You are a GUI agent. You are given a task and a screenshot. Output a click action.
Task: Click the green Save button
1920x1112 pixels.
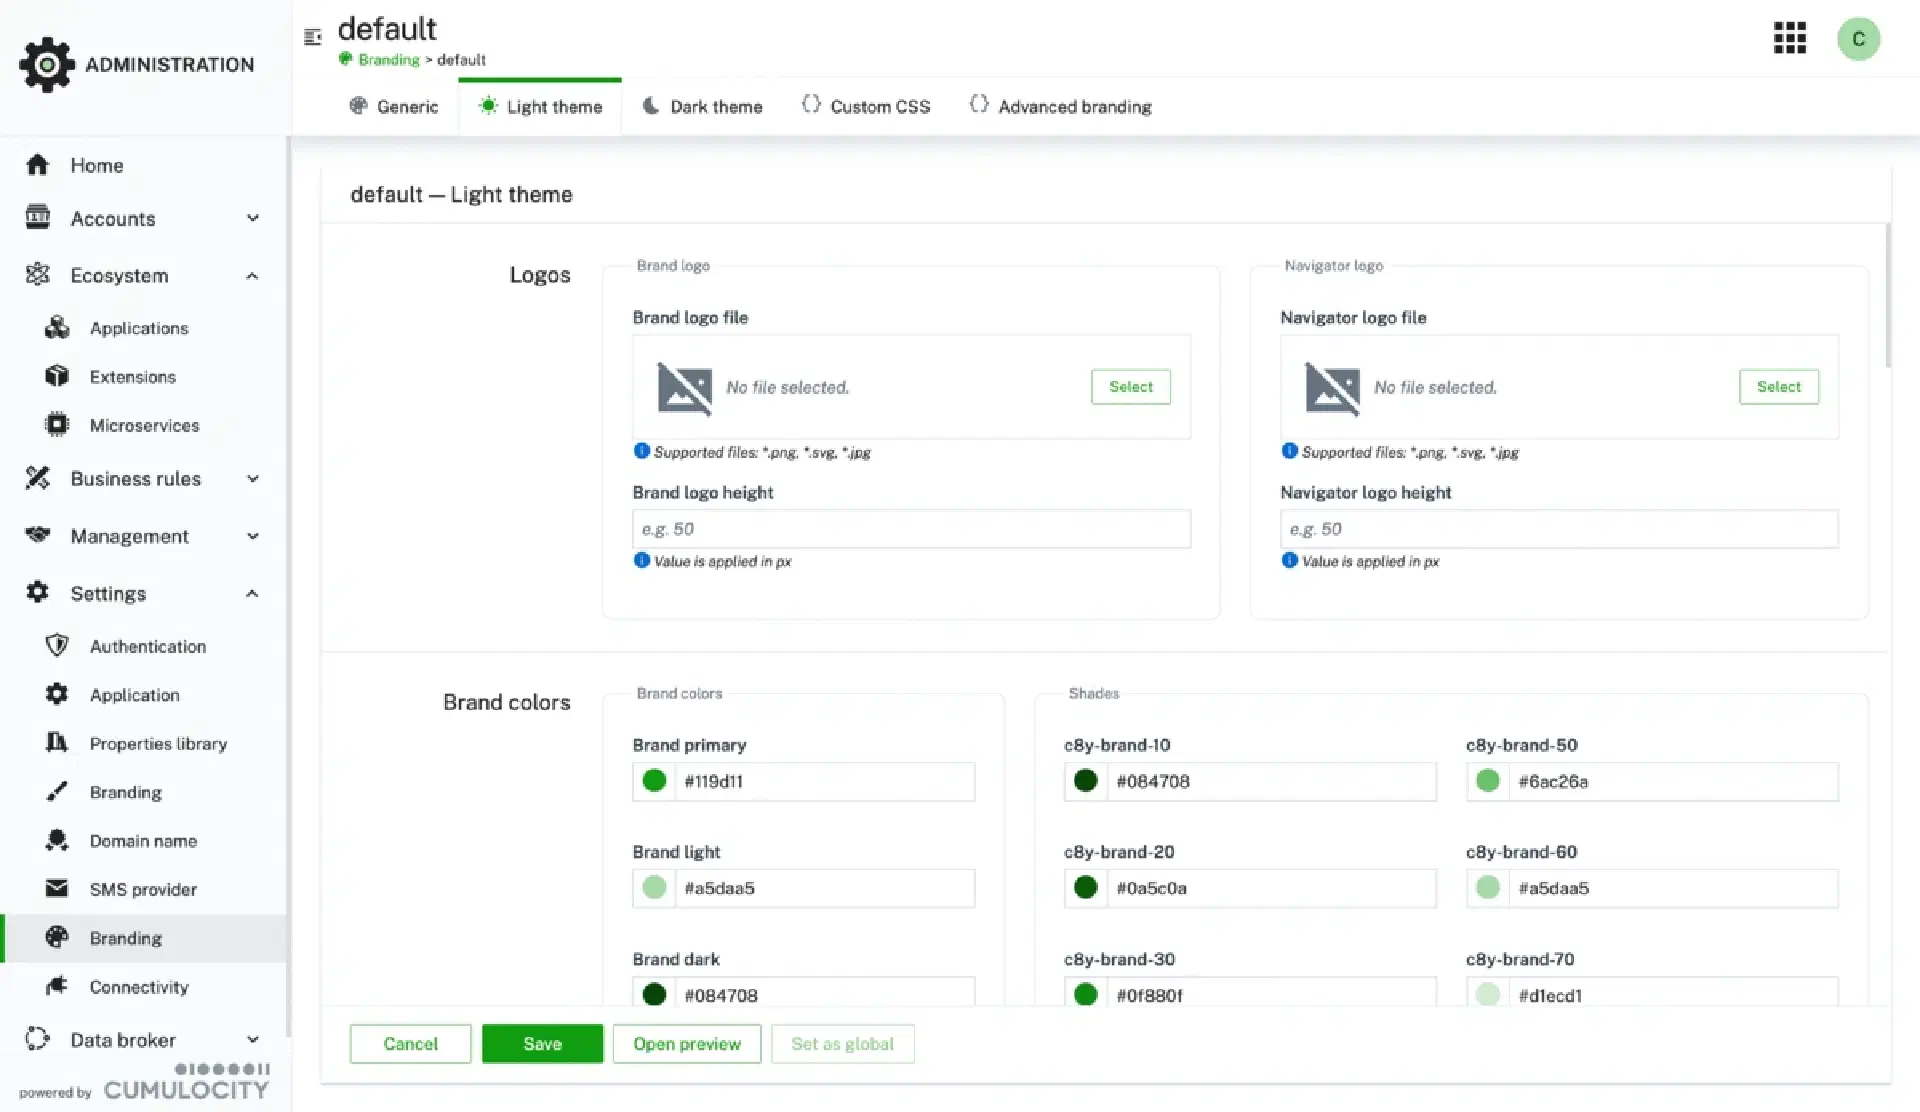pyautogui.click(x=542, y=1044)
